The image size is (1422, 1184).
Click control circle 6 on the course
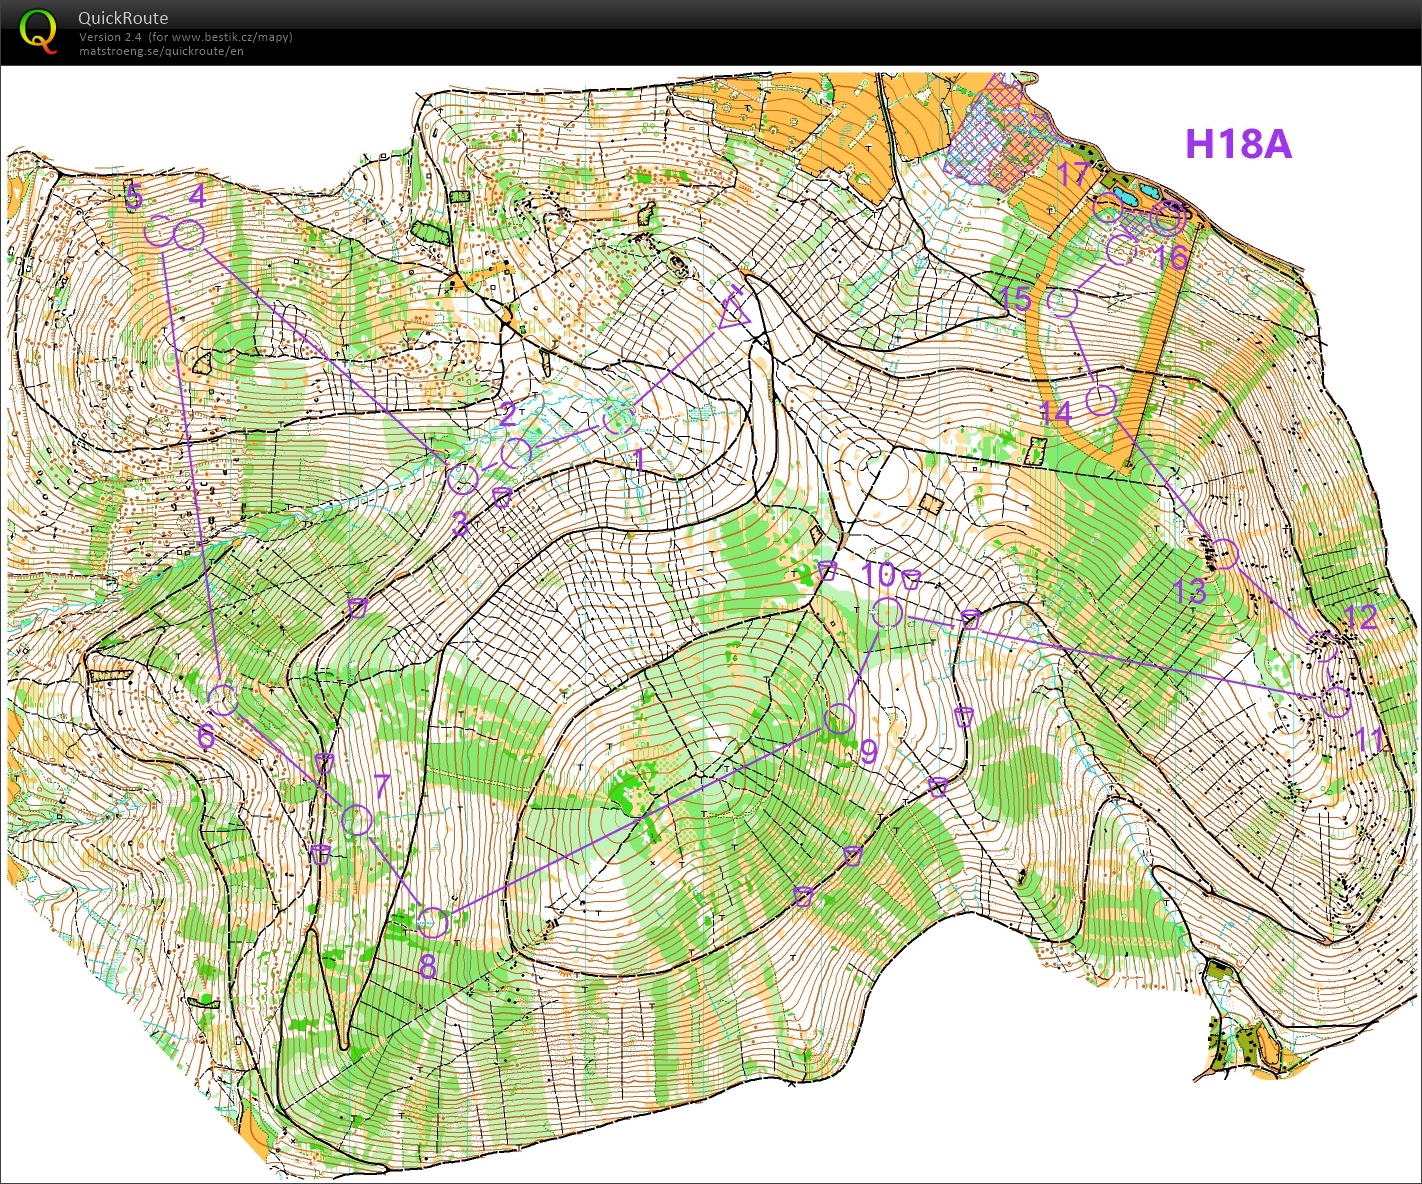click(223, 699)
